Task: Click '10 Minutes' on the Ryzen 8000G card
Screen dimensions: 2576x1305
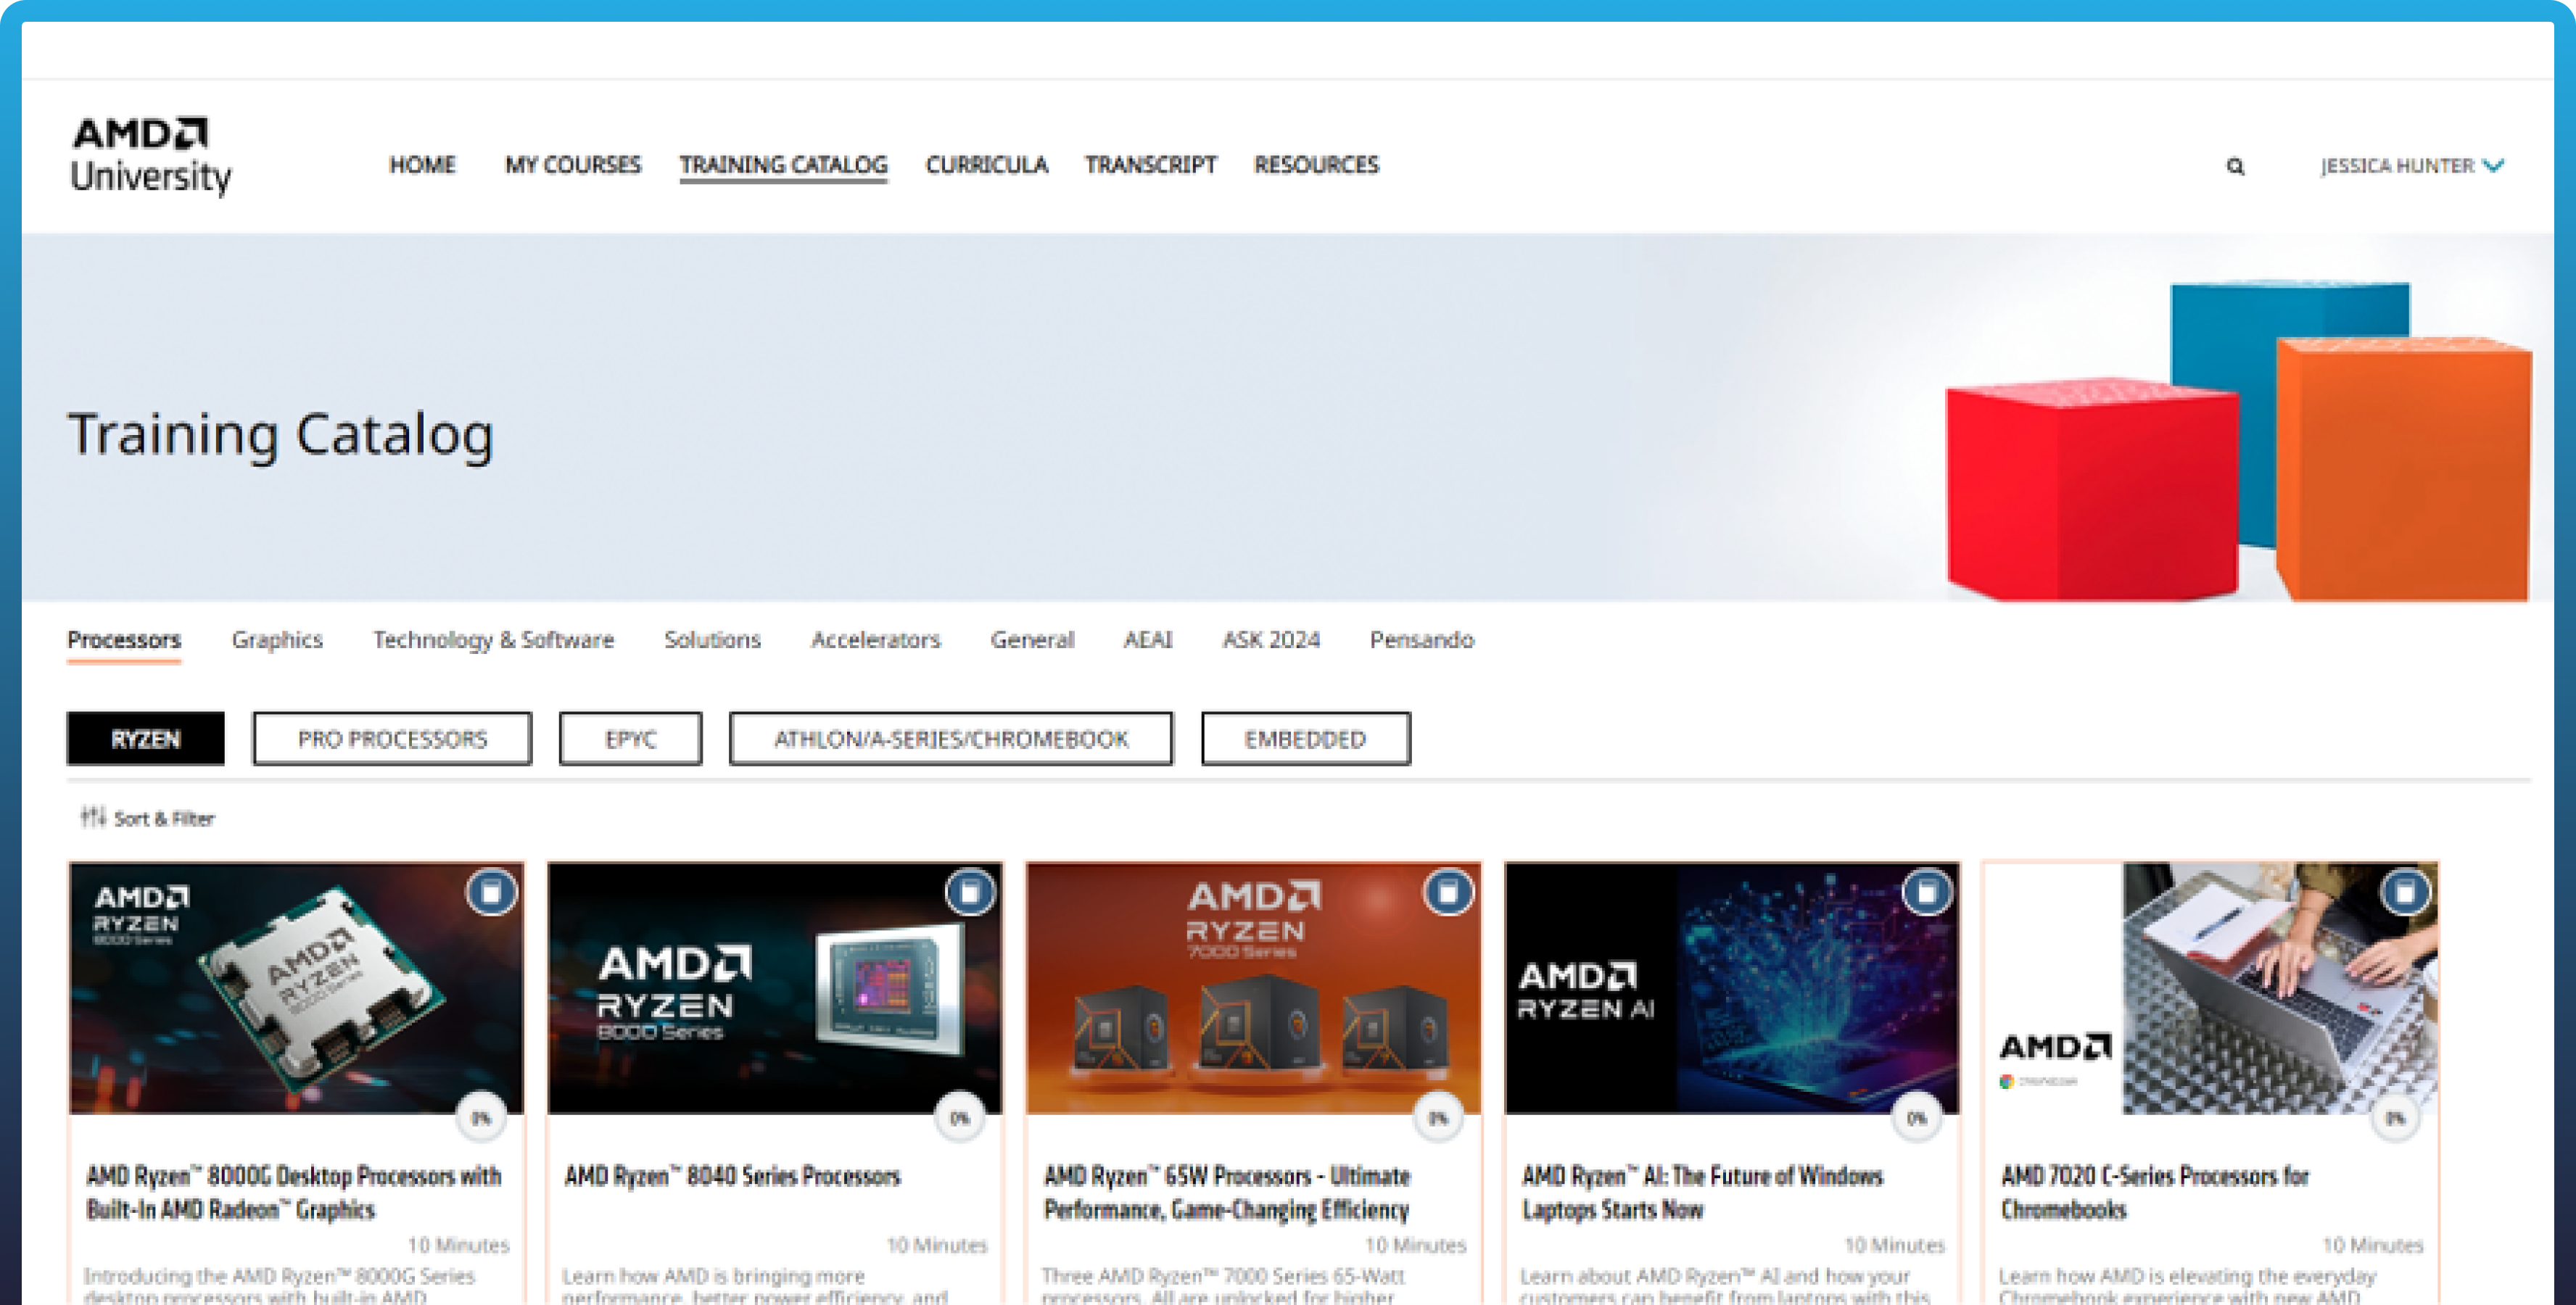Action: [x=458, y=1245]
